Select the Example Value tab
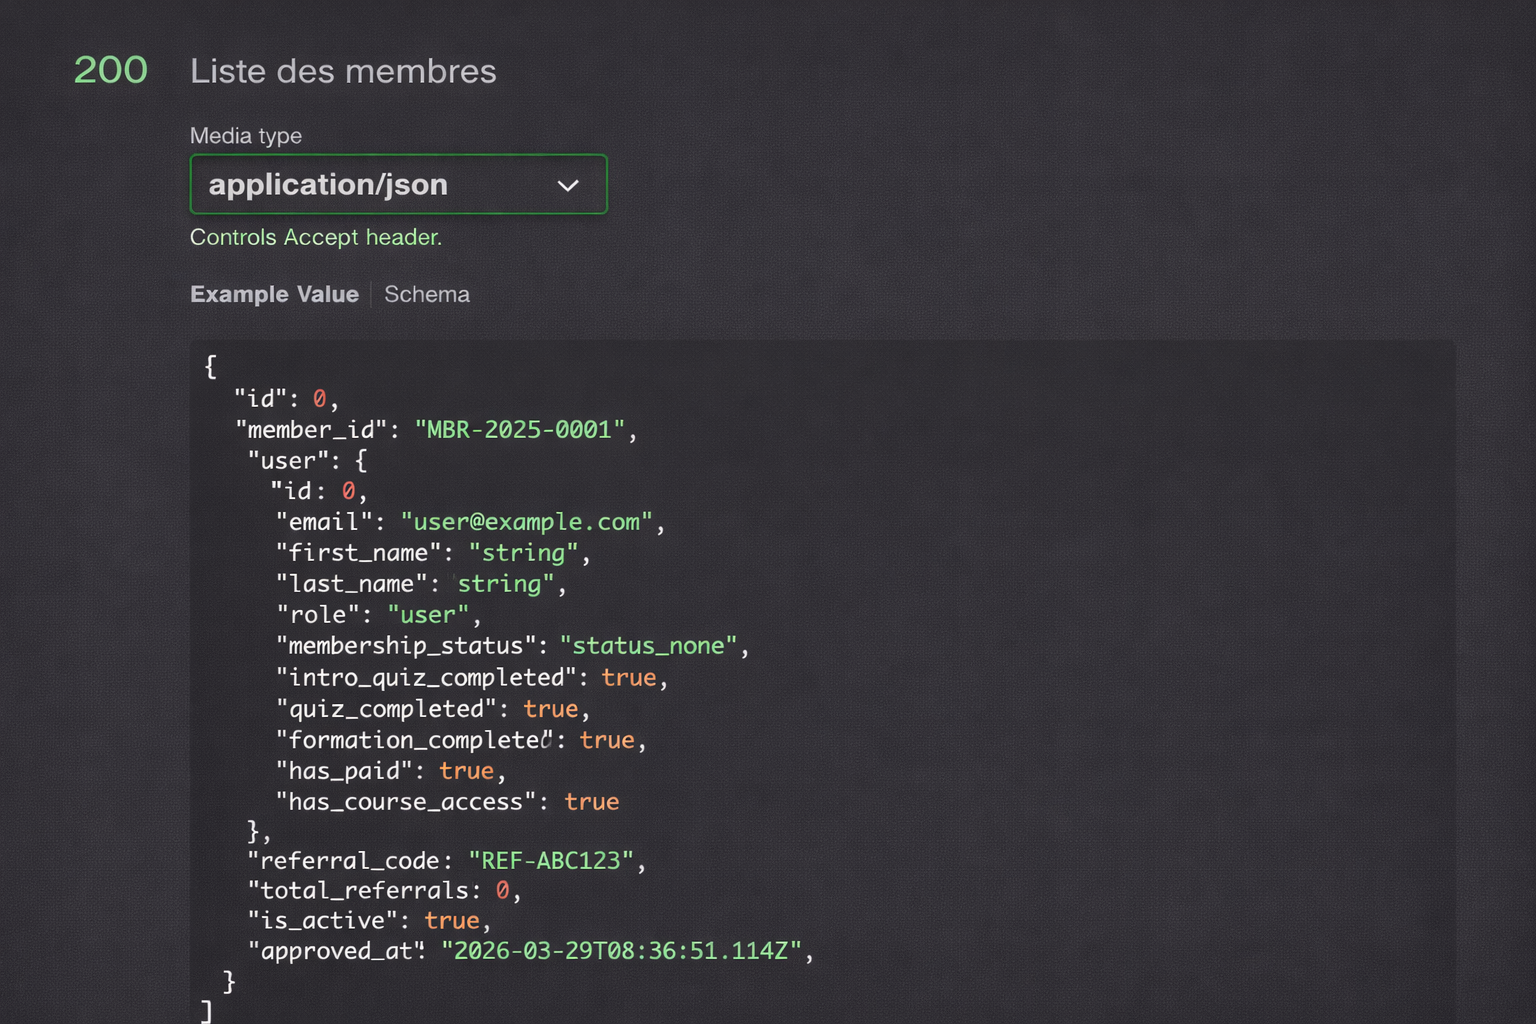The image size is (1536, 1024). pos(274,294)
